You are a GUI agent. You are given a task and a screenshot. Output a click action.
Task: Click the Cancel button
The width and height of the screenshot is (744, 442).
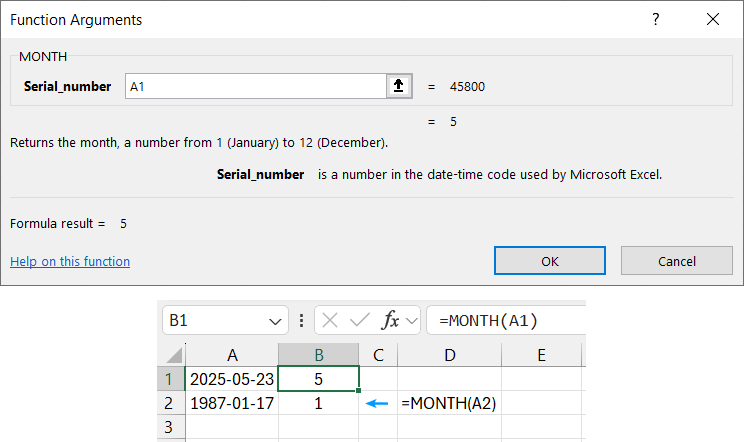point(677,260)
